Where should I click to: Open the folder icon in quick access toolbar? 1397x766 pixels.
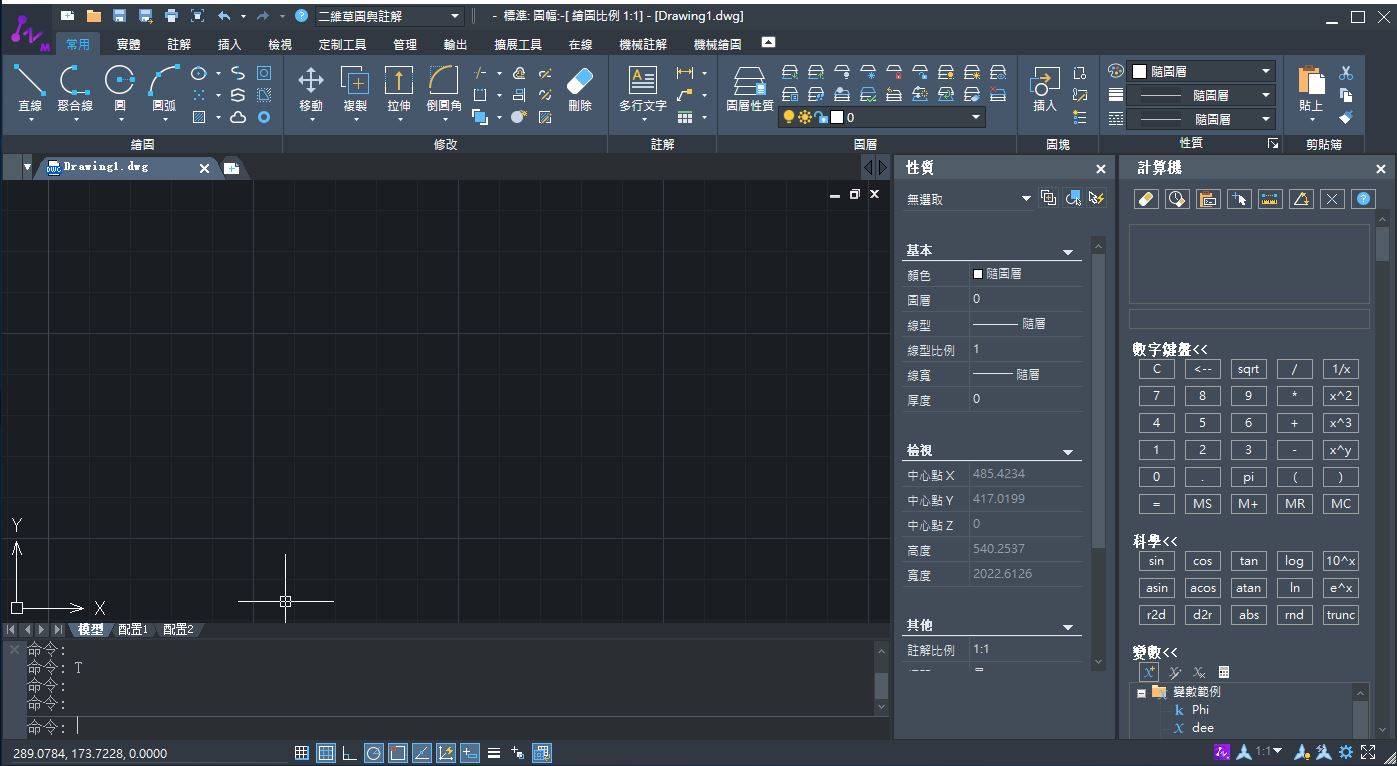click(93, 16)
